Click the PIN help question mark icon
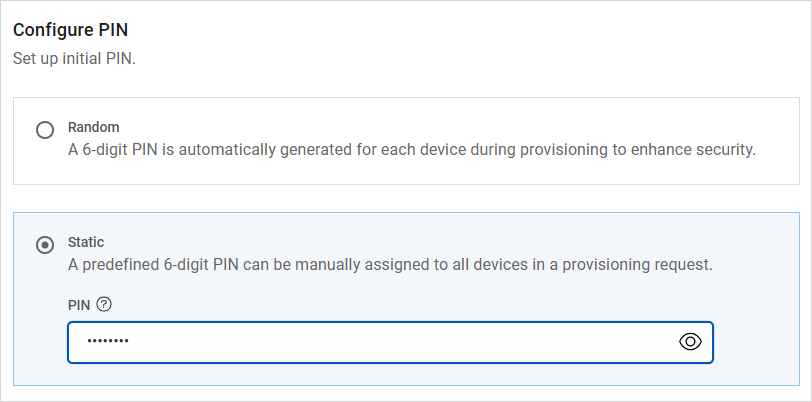Screen dimensions: 812x402 [x=104, y=303]
